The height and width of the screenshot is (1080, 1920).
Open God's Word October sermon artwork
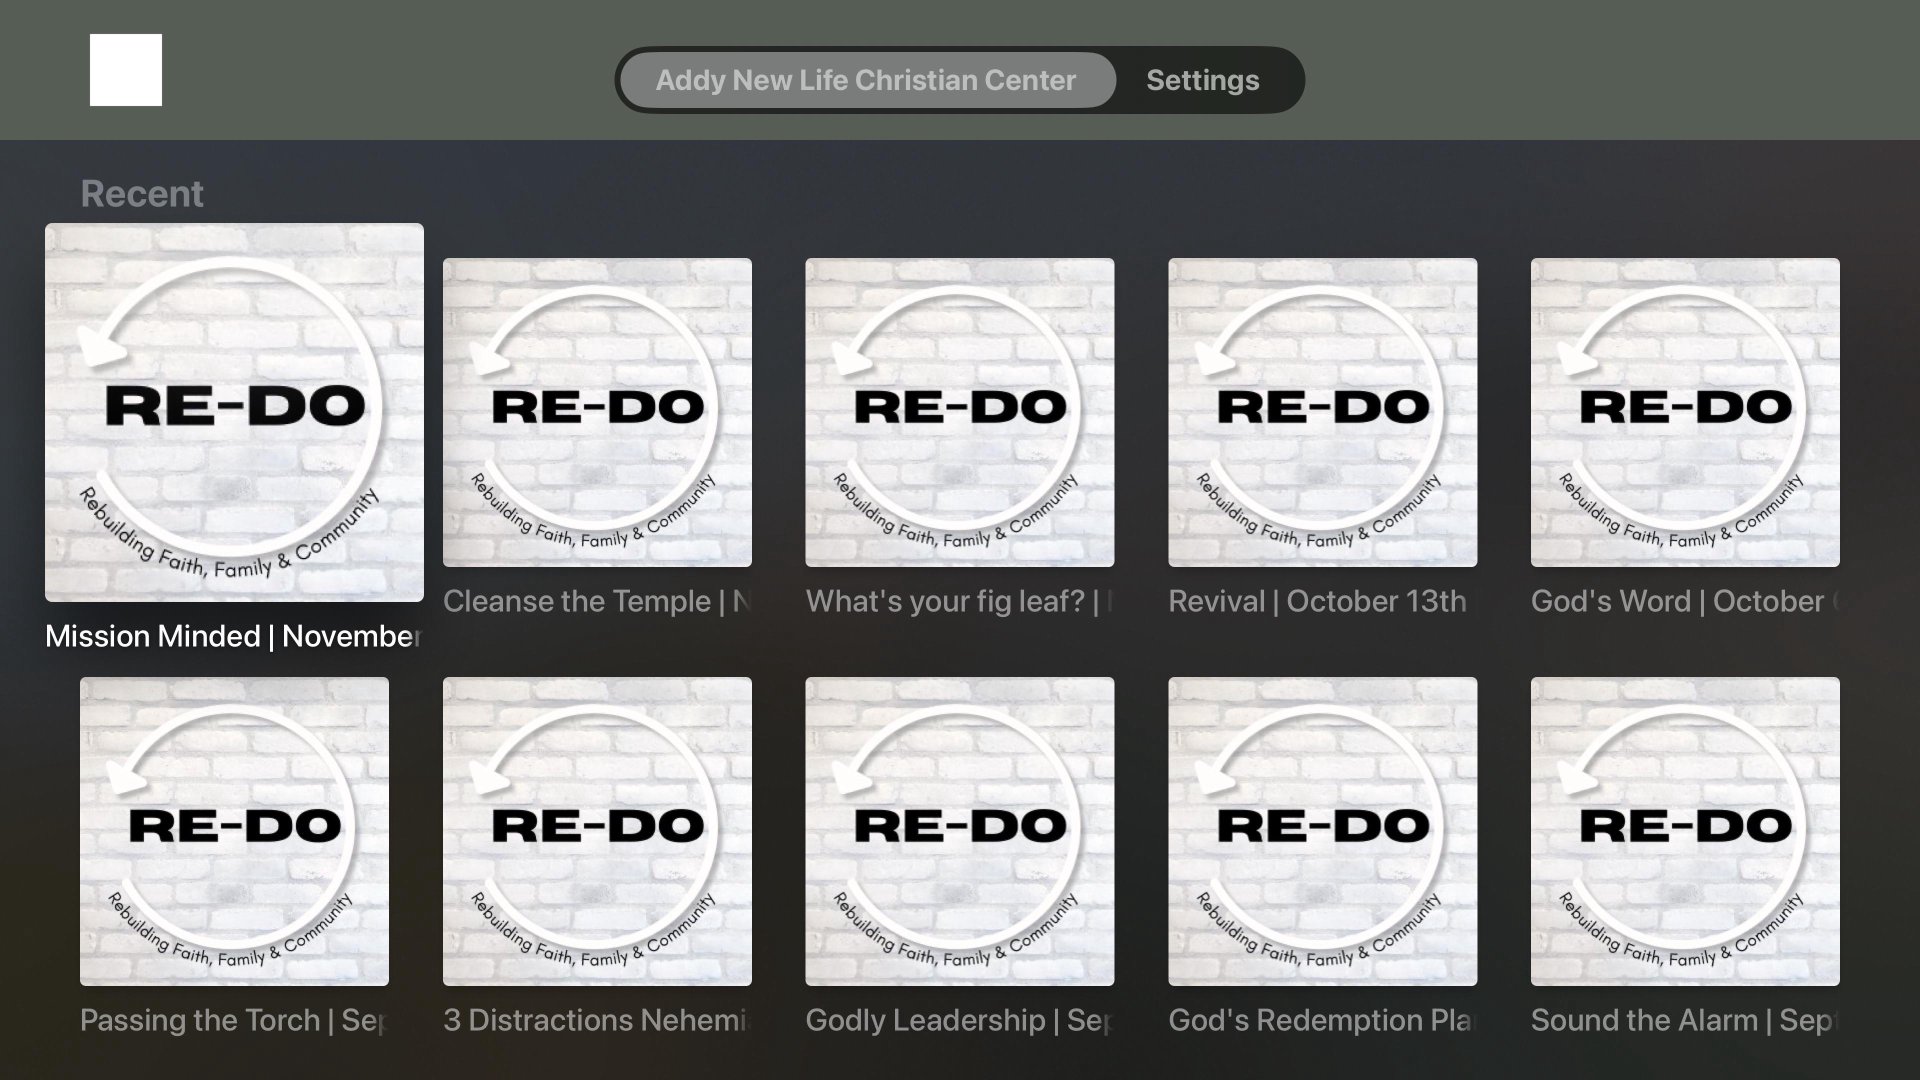1685,412
